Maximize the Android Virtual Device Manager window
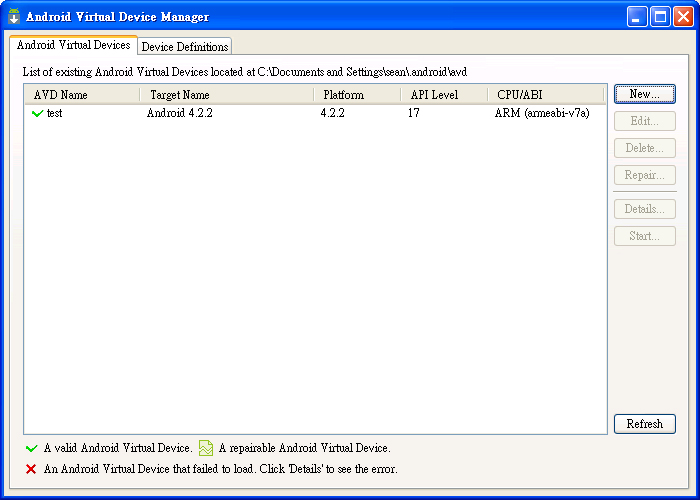The height and width of the screenshot is (500, 700). 660,17
